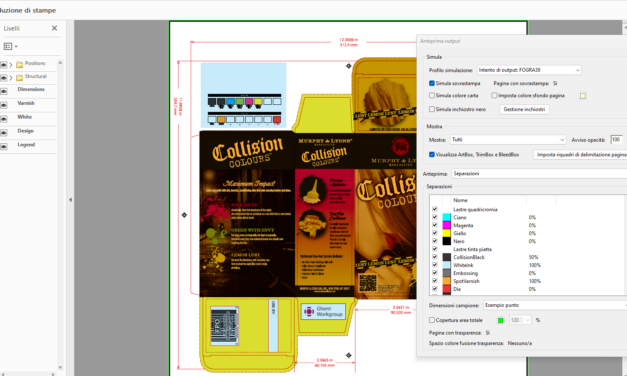Select the Structural folder icon
This screenshot has width=627, height=376.
tap(19, 78)
